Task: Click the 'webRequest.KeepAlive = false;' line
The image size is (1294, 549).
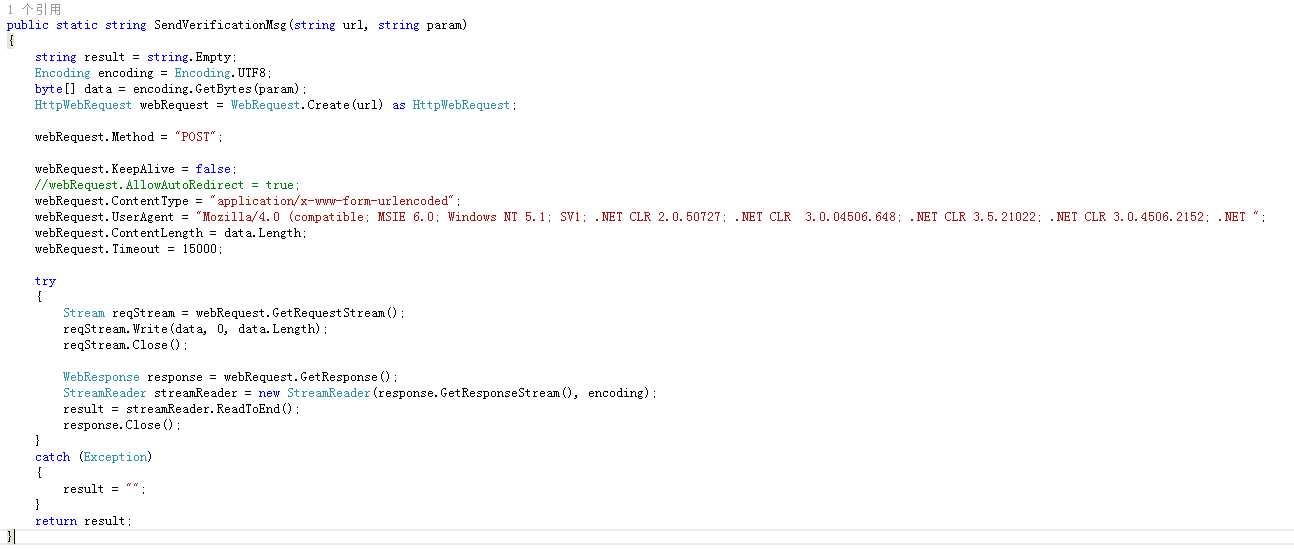Action: 135,169
